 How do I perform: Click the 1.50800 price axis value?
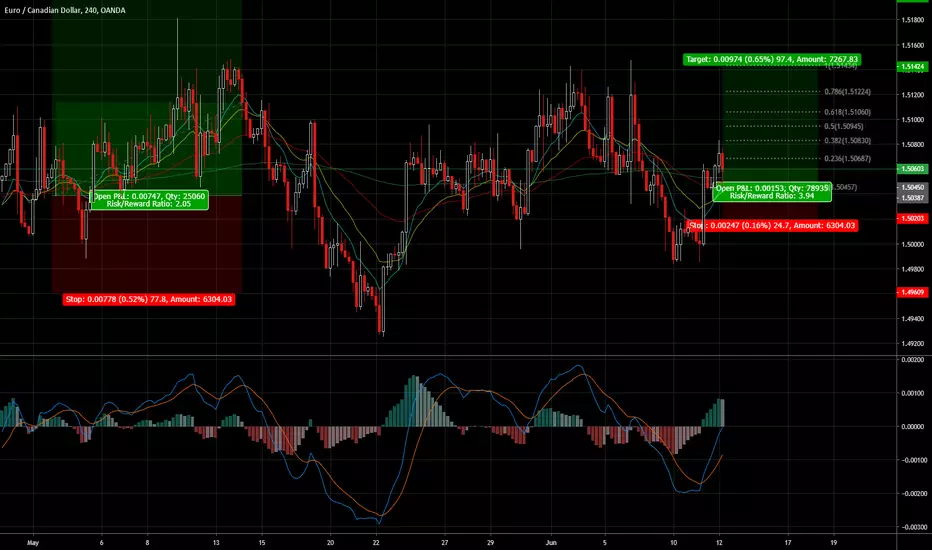[913, 144]
